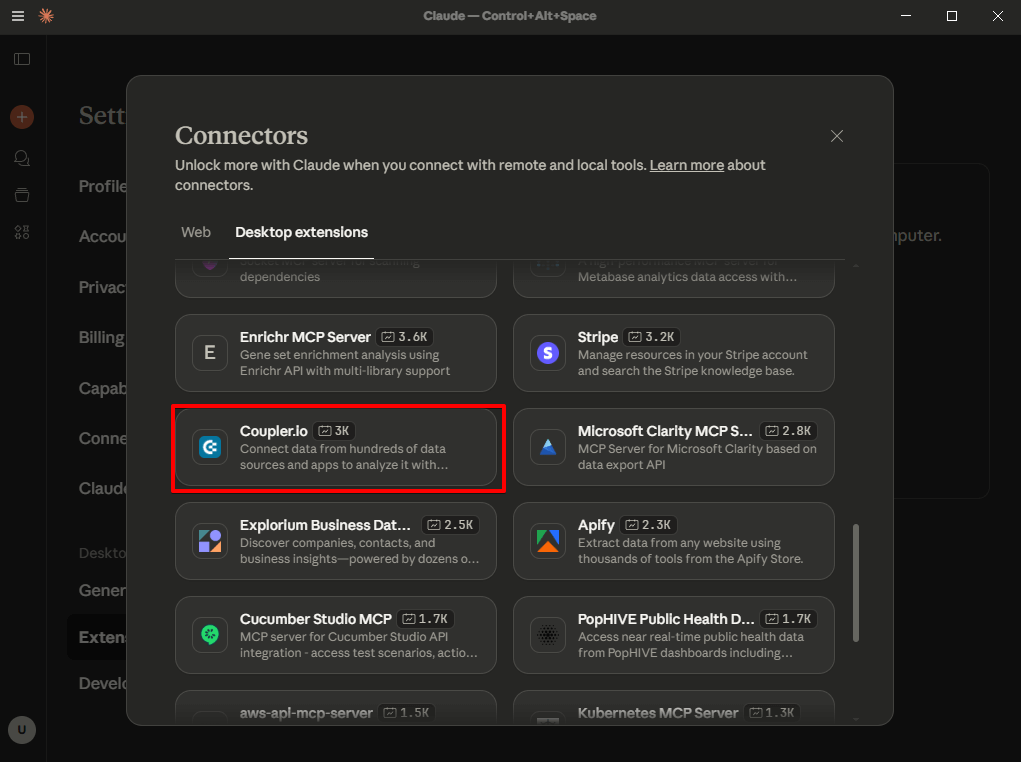Switch to the Web tab
The width and height of the screenshot is (1021, 762).
(x=196, y=232)
